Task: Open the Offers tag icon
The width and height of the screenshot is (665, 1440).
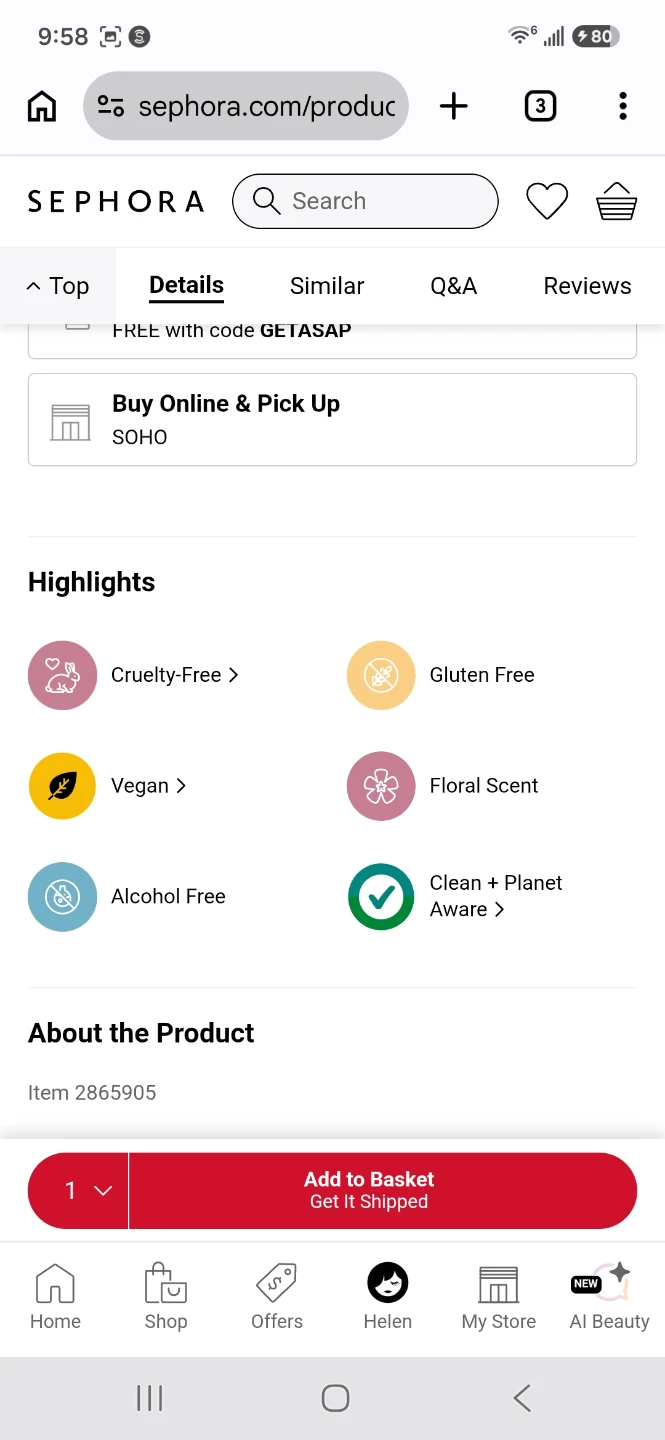Action: point(277,1282)
